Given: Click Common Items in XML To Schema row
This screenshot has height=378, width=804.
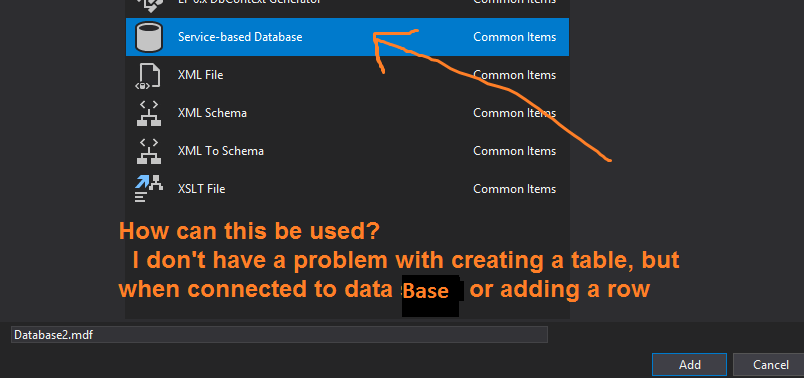Looking at the screenshot, I should click(x=514, y=151).
